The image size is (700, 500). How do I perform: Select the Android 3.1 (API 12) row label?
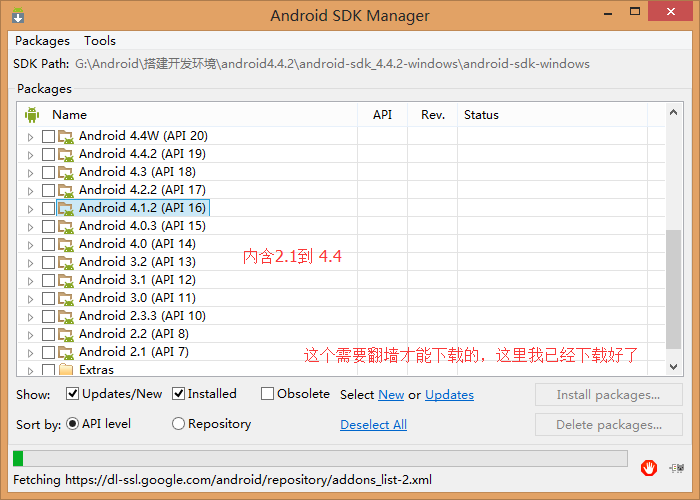[x=137, y=280]
